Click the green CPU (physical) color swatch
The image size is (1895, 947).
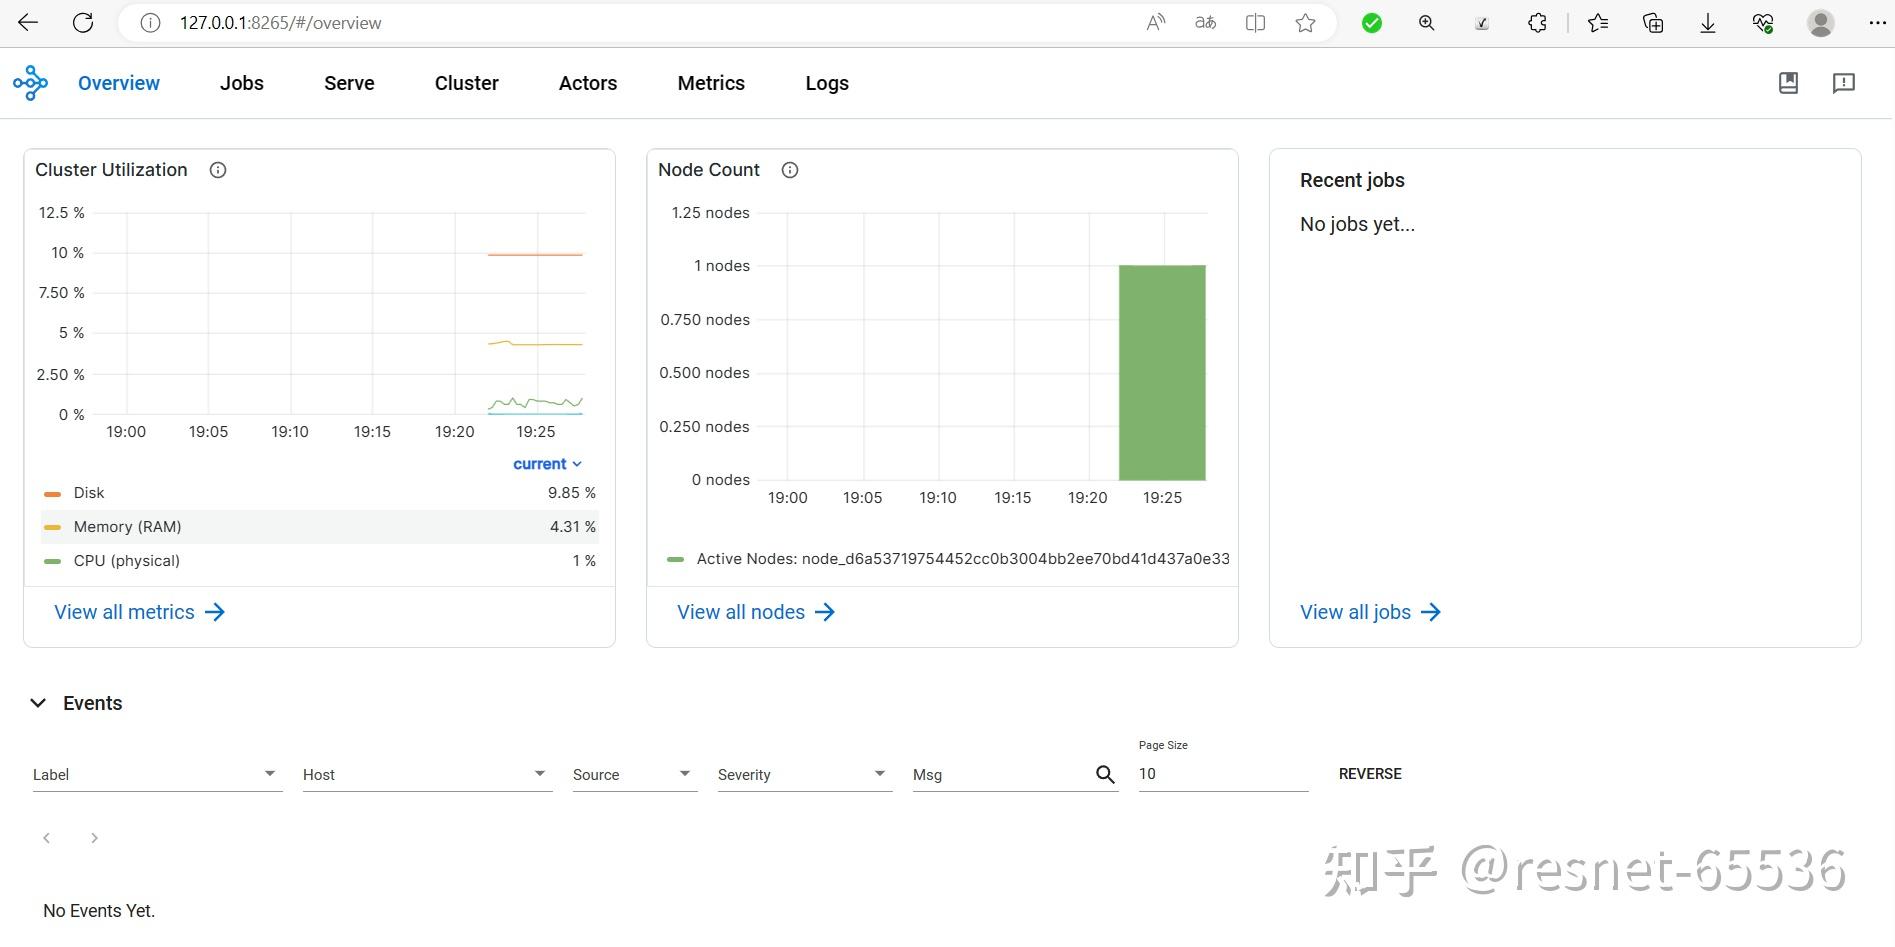[52, 560]
